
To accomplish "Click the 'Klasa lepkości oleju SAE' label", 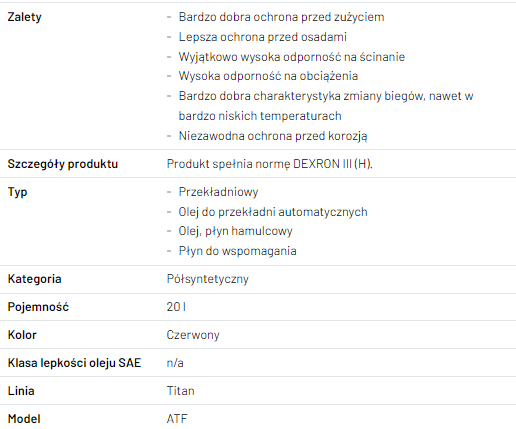I will pyautogui.click(x=74, y=363).
